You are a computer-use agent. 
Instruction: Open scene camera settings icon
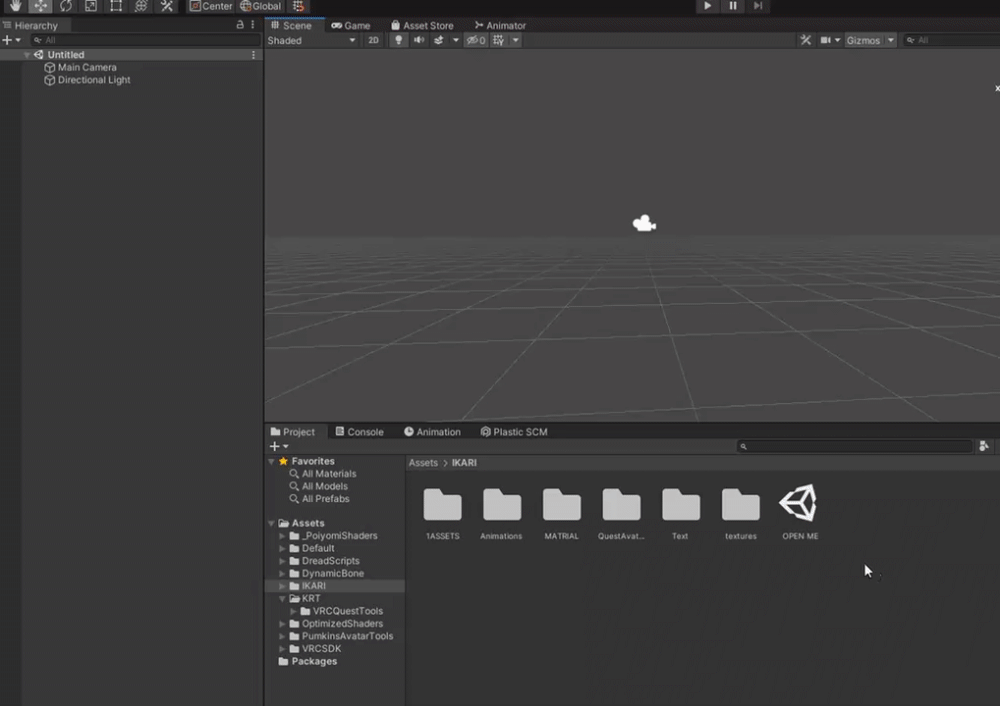point(825,40)
